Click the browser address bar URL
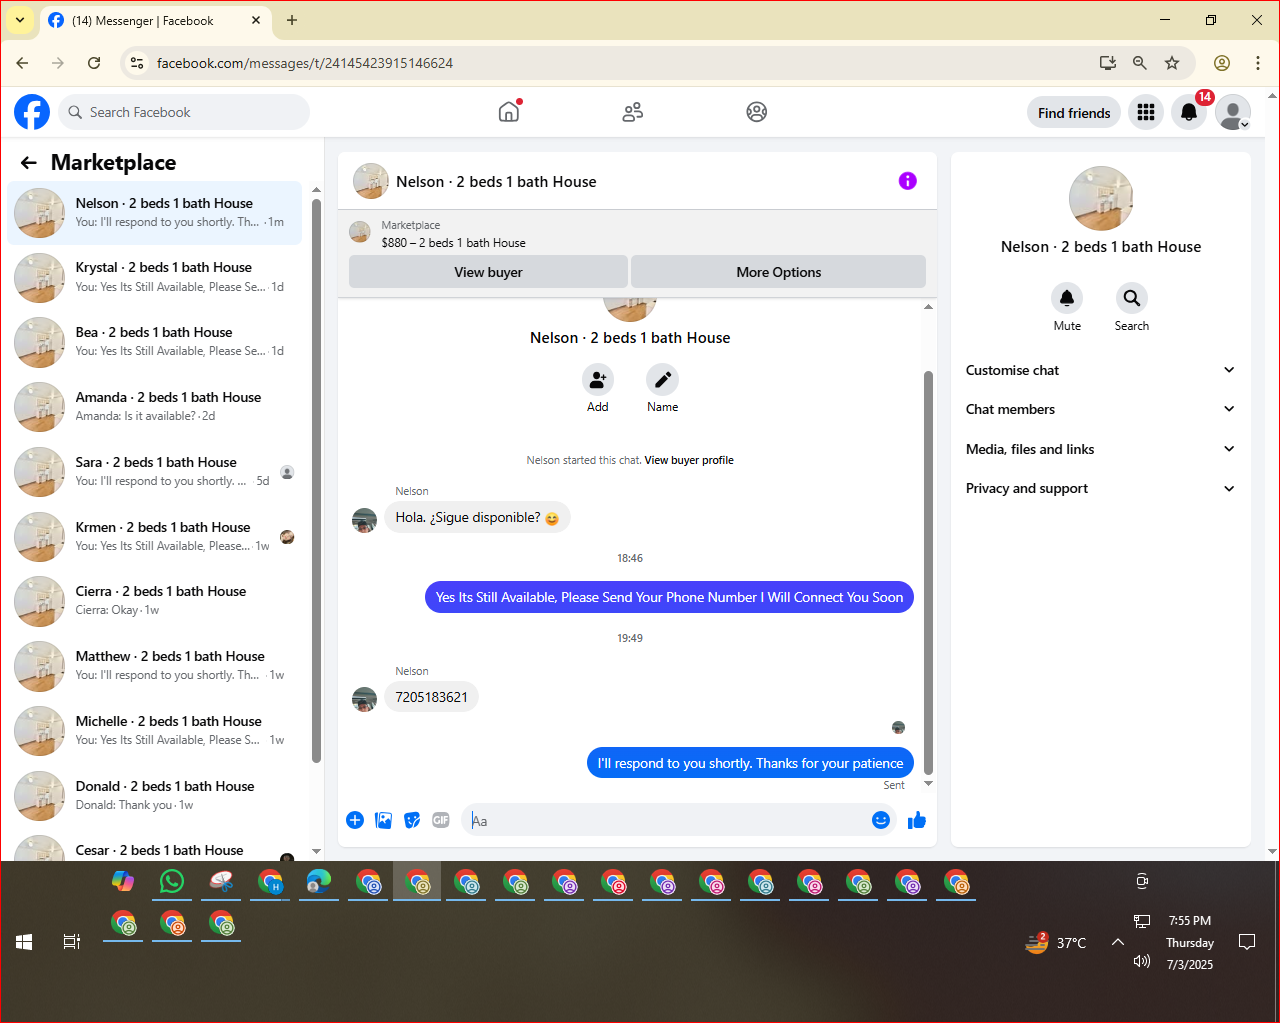The image size is (1280, 1023). coord(305,63)
